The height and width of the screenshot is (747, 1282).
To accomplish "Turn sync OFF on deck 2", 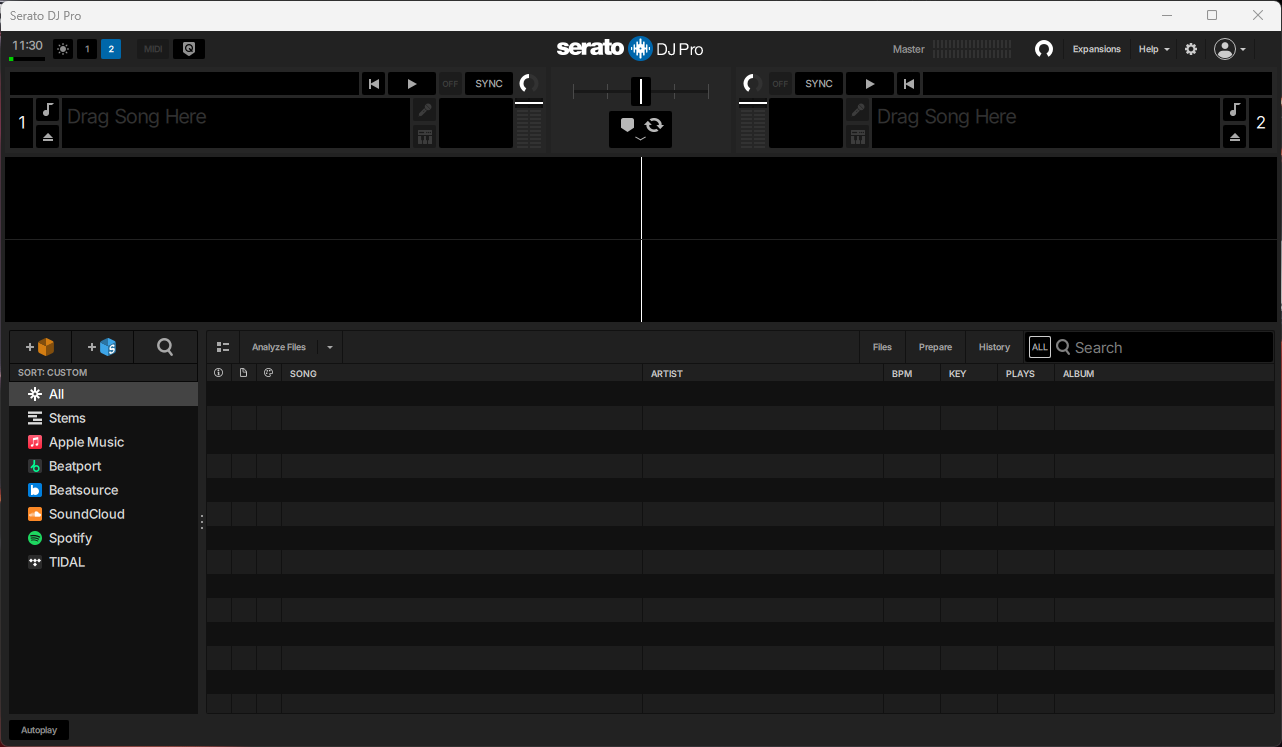I will 780,84.
